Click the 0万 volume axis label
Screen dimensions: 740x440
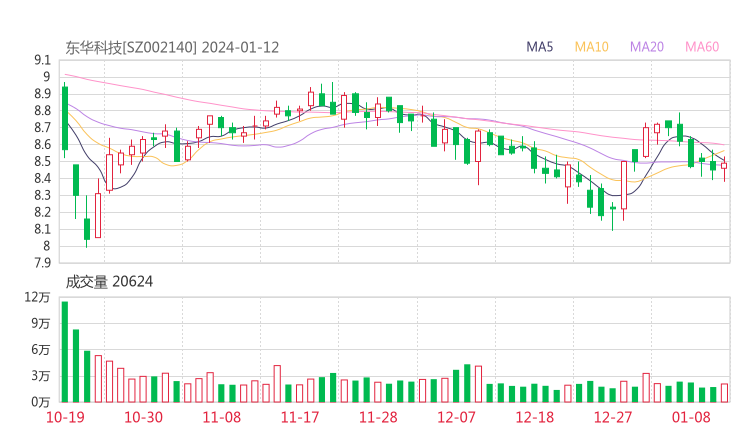[x=41, y=402]
